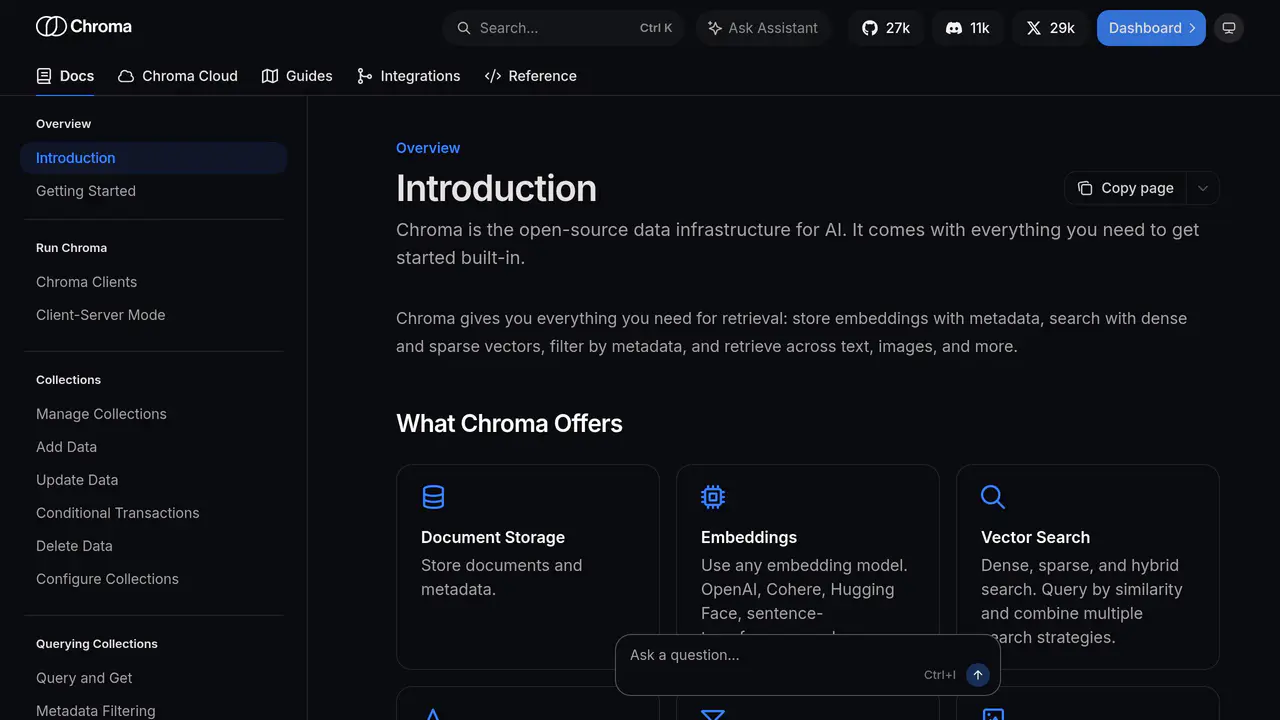The image size is (1280, 720).
Task: Click the Guides open-book icon
Action: pyautogui.click(x=270, y=76)
